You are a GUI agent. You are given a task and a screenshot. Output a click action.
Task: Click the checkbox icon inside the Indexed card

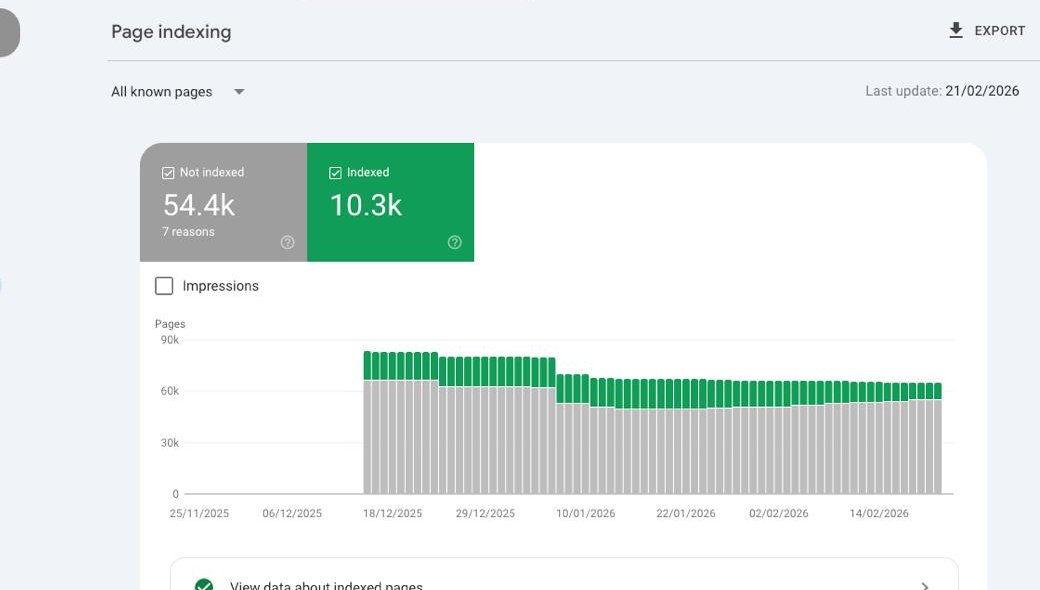pos(335,172)
